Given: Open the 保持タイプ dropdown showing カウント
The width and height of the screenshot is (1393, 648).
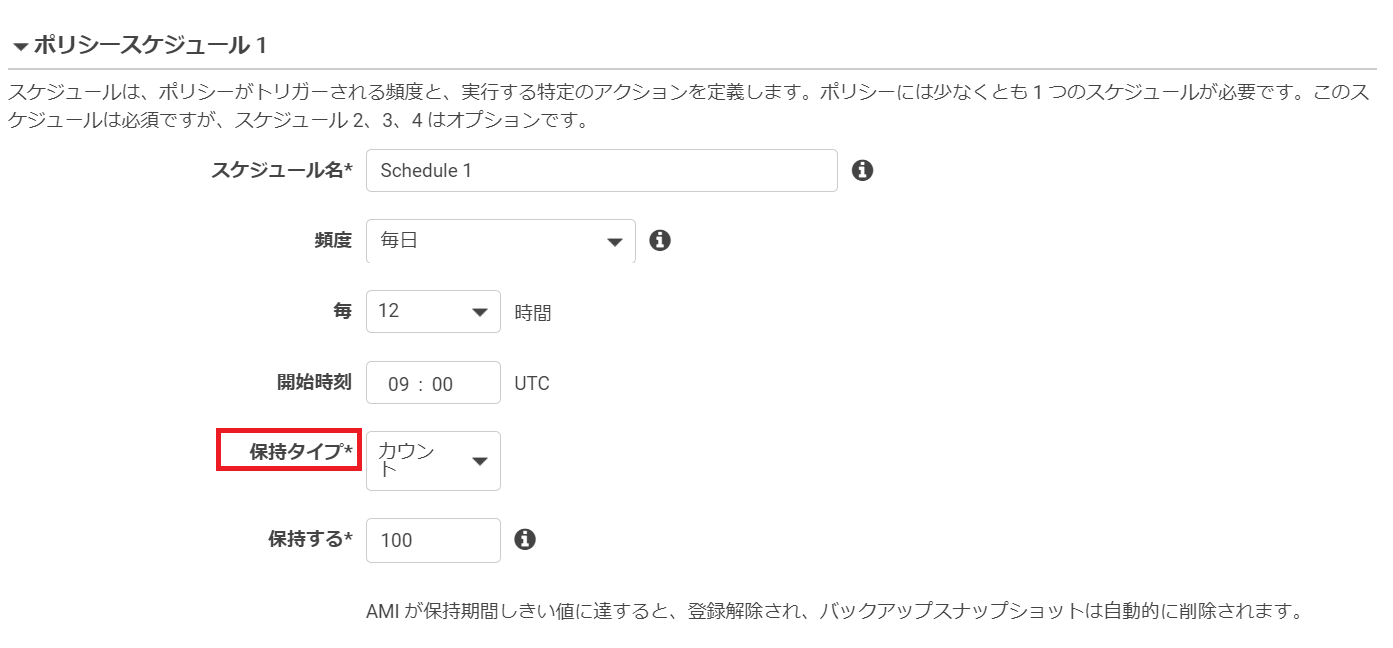Looking at the screenshot, I should pos(433,461).
